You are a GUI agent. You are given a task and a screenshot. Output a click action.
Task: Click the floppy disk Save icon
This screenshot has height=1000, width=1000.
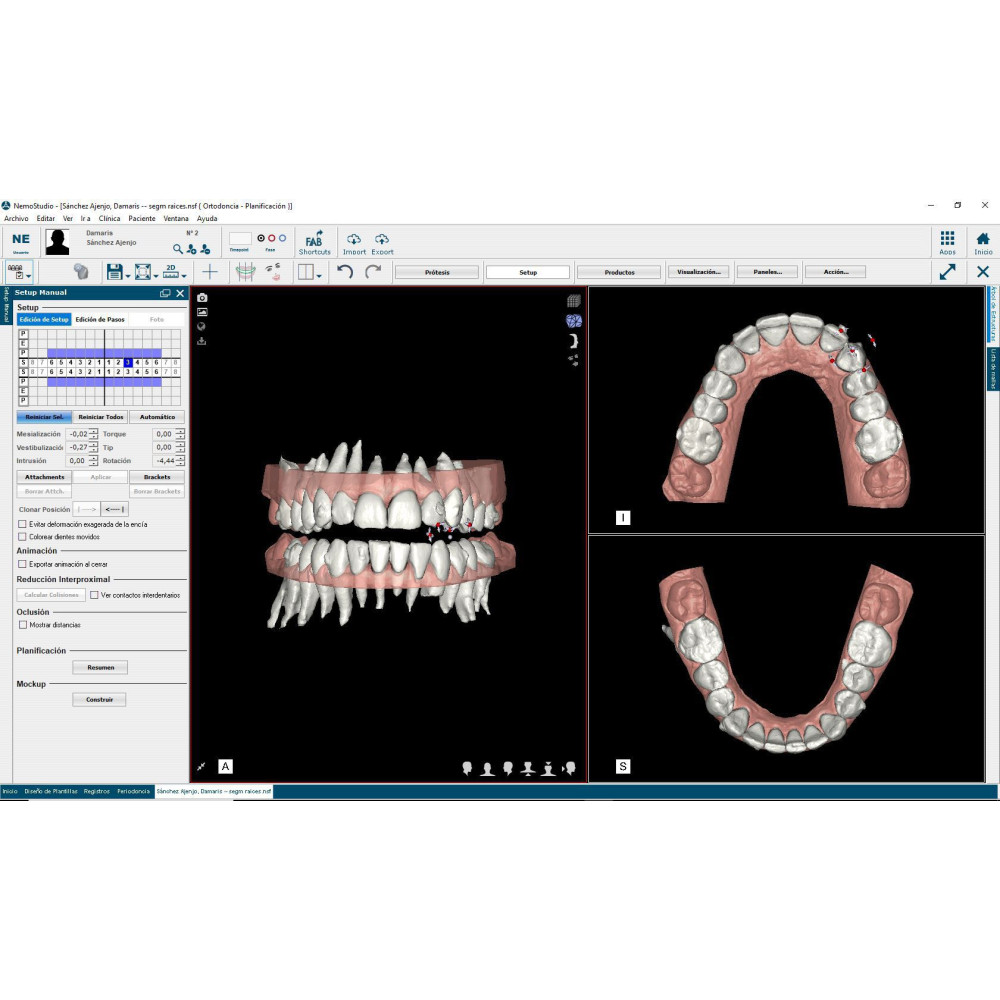point(114,272)
